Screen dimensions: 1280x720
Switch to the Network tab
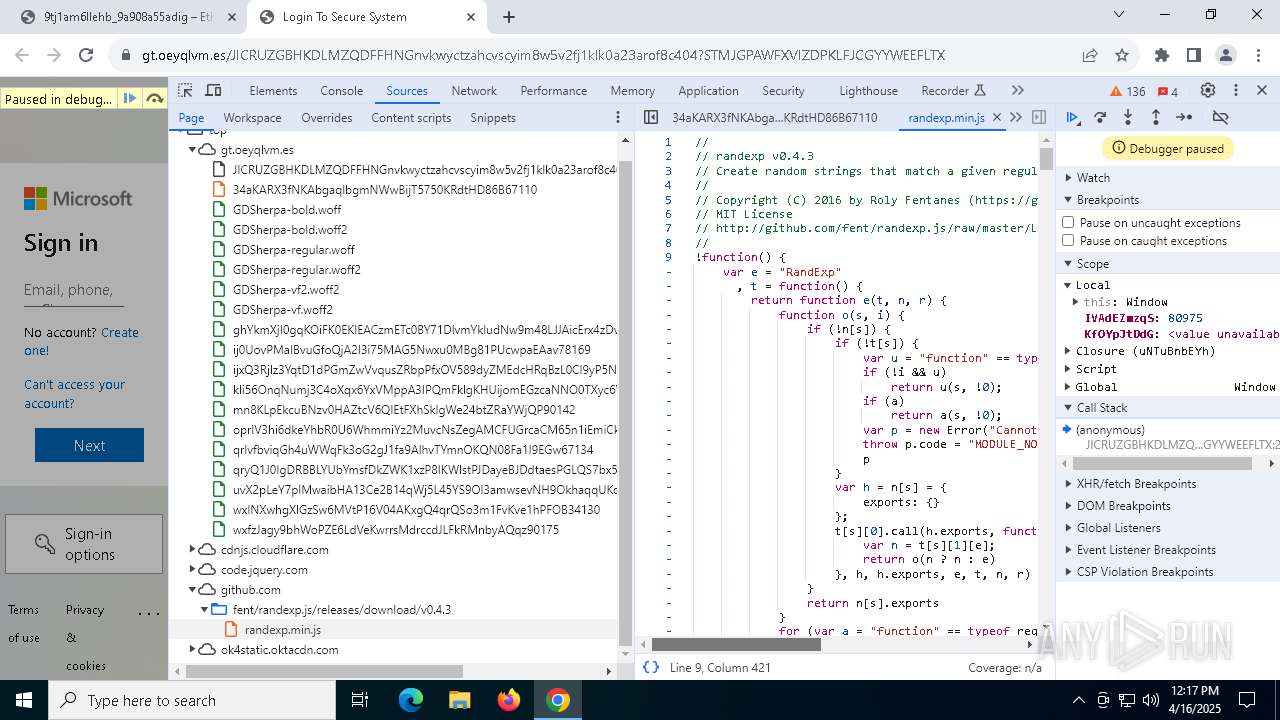474,90
